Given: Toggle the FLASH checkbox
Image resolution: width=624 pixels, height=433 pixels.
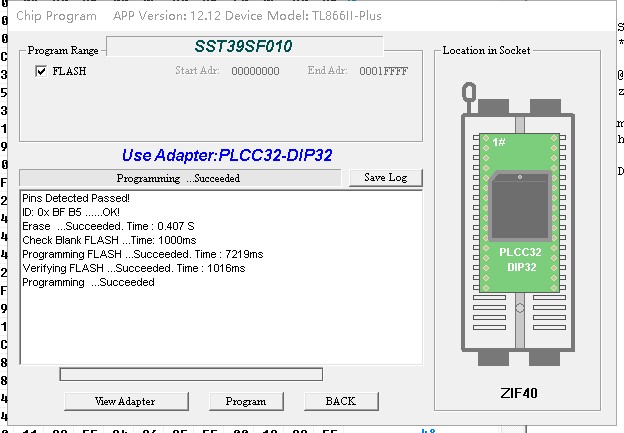Looking at the screenshot, I should coord(41,71).
